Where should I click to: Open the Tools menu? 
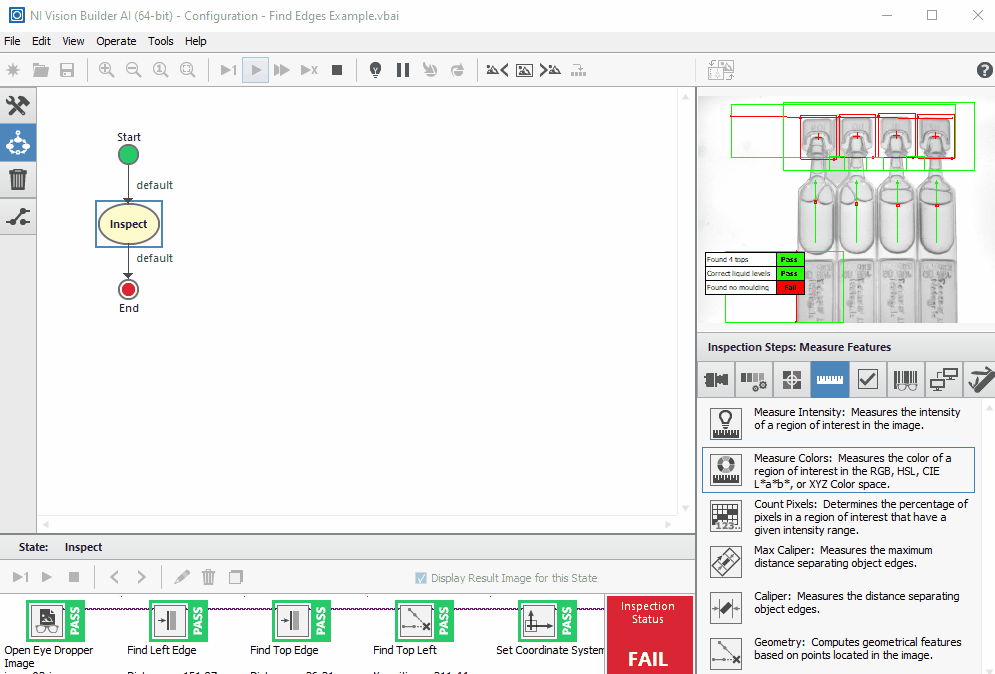point(161,41)
